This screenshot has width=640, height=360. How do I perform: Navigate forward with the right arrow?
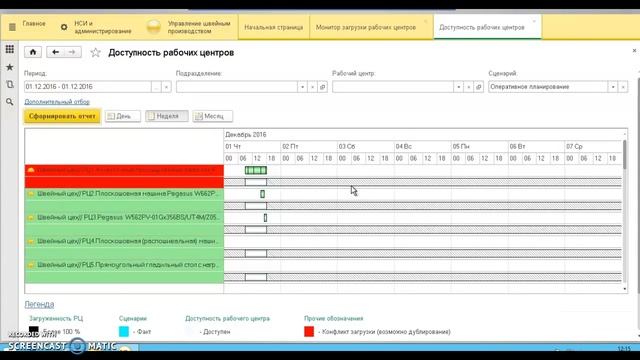[72, 52]
